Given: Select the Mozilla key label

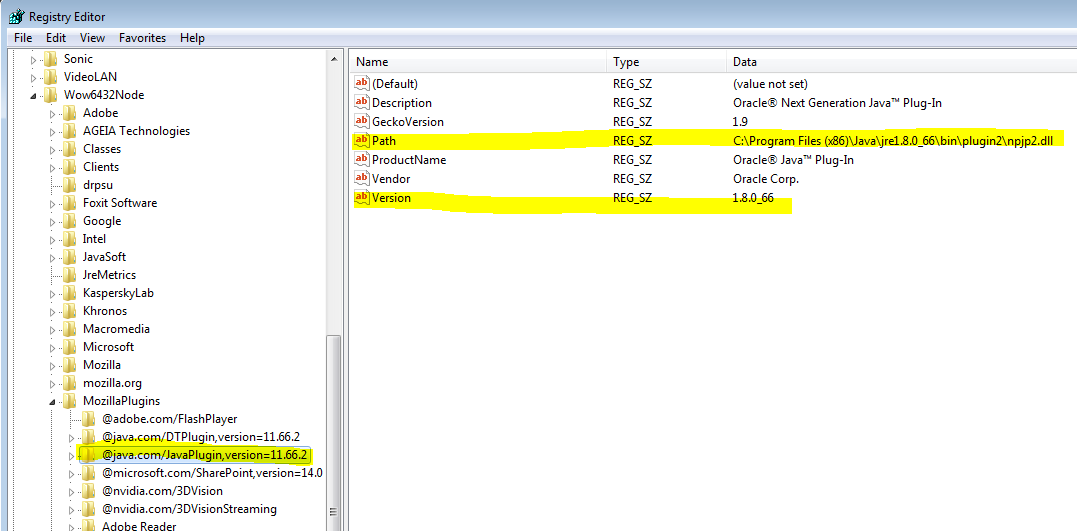Looking at the screenshot, I should 102,365.
